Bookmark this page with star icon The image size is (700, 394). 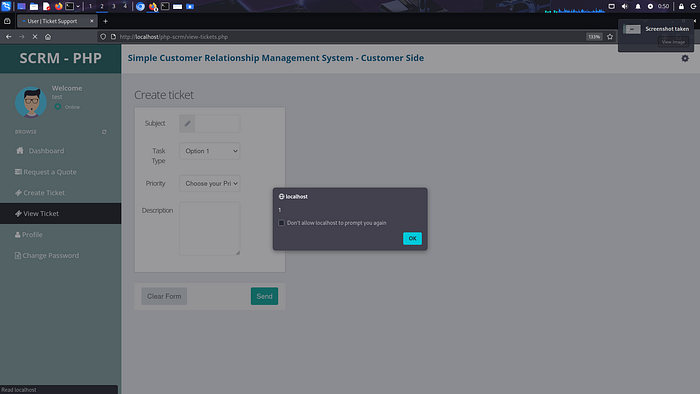[610, 37]
